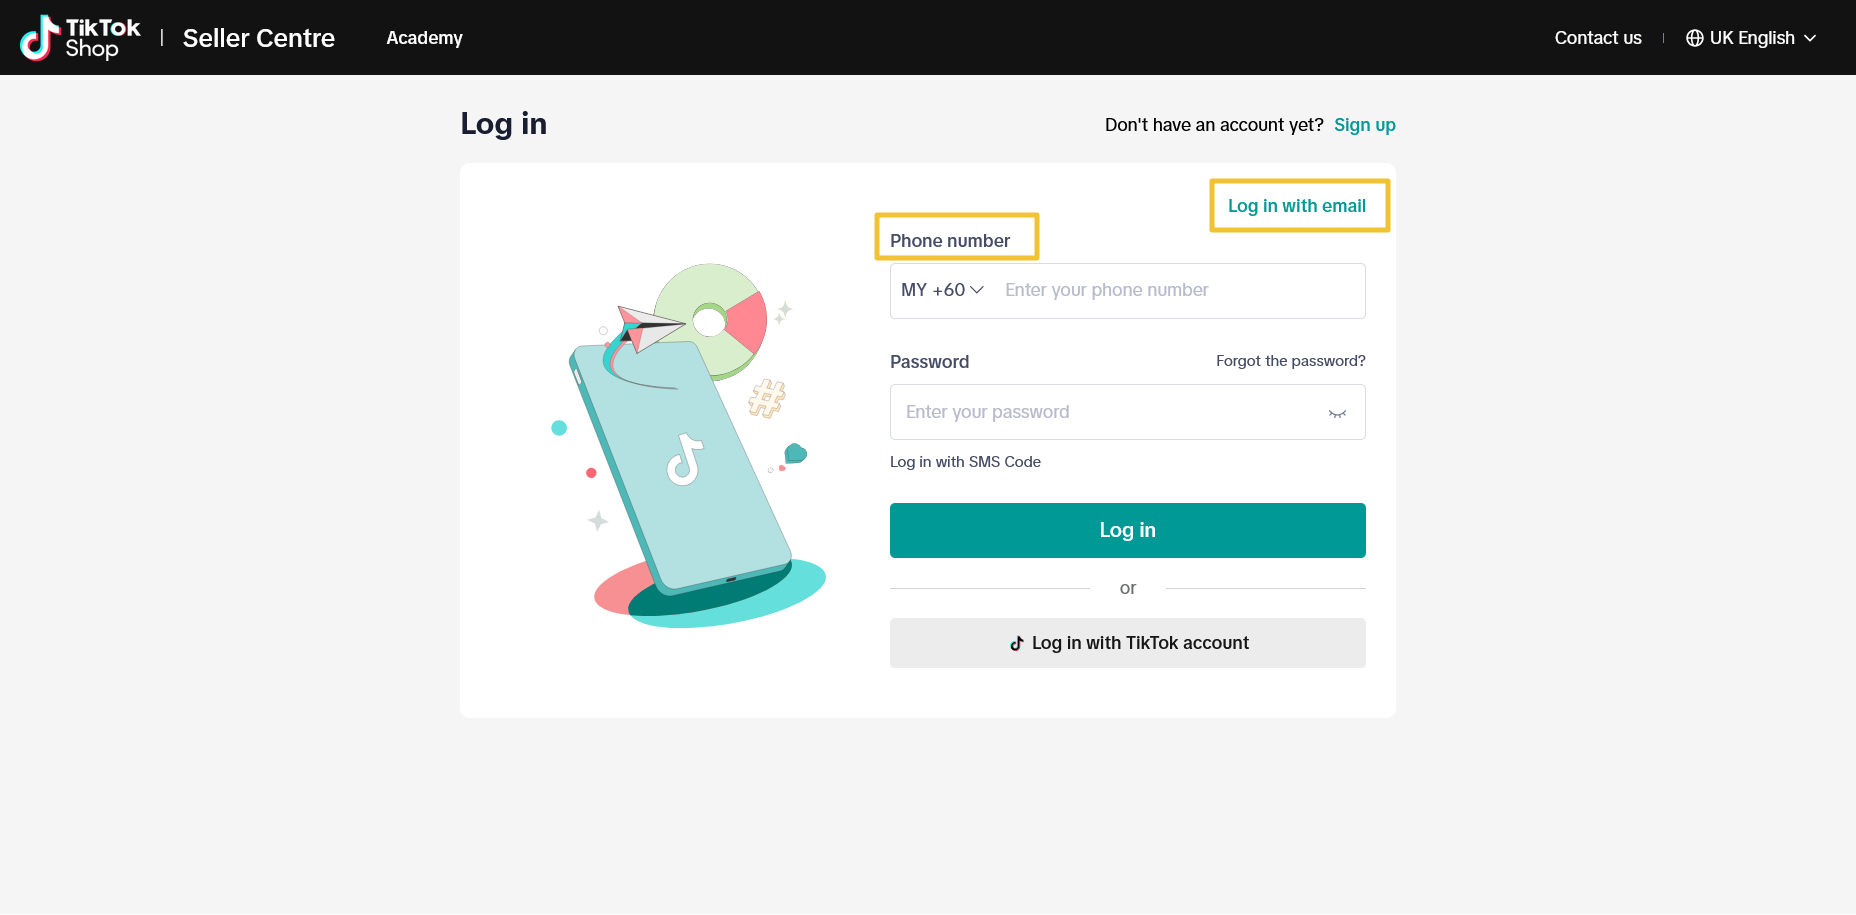Click the phone illustration
The height and width of the screenshot is (915, 1856).
tap(680, 460)
